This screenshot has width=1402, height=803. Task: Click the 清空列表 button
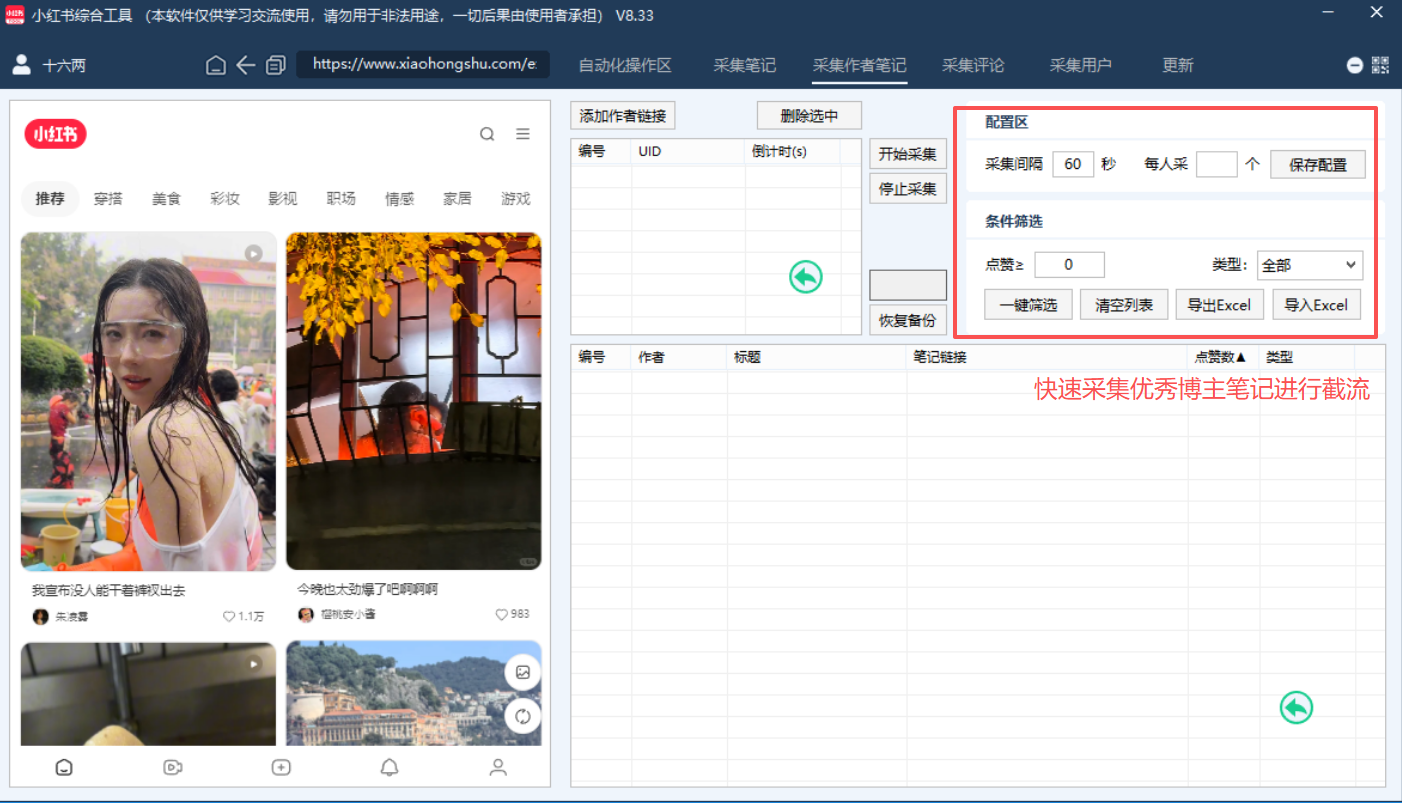(x=1124, y=305)
